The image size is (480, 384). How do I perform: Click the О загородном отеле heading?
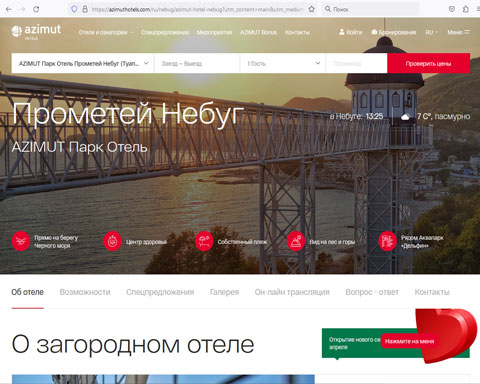(133, 344)
